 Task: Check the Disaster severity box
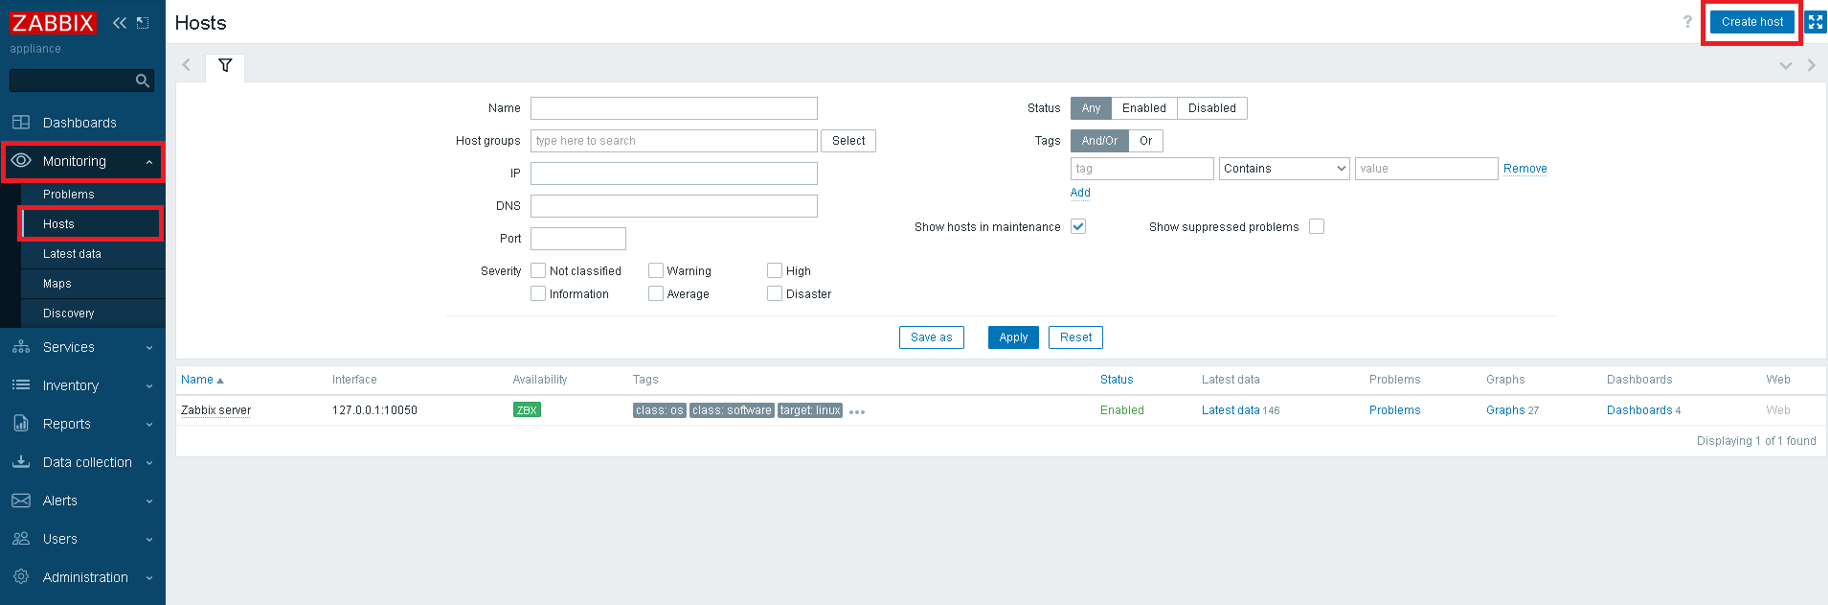tap(774, 293)
